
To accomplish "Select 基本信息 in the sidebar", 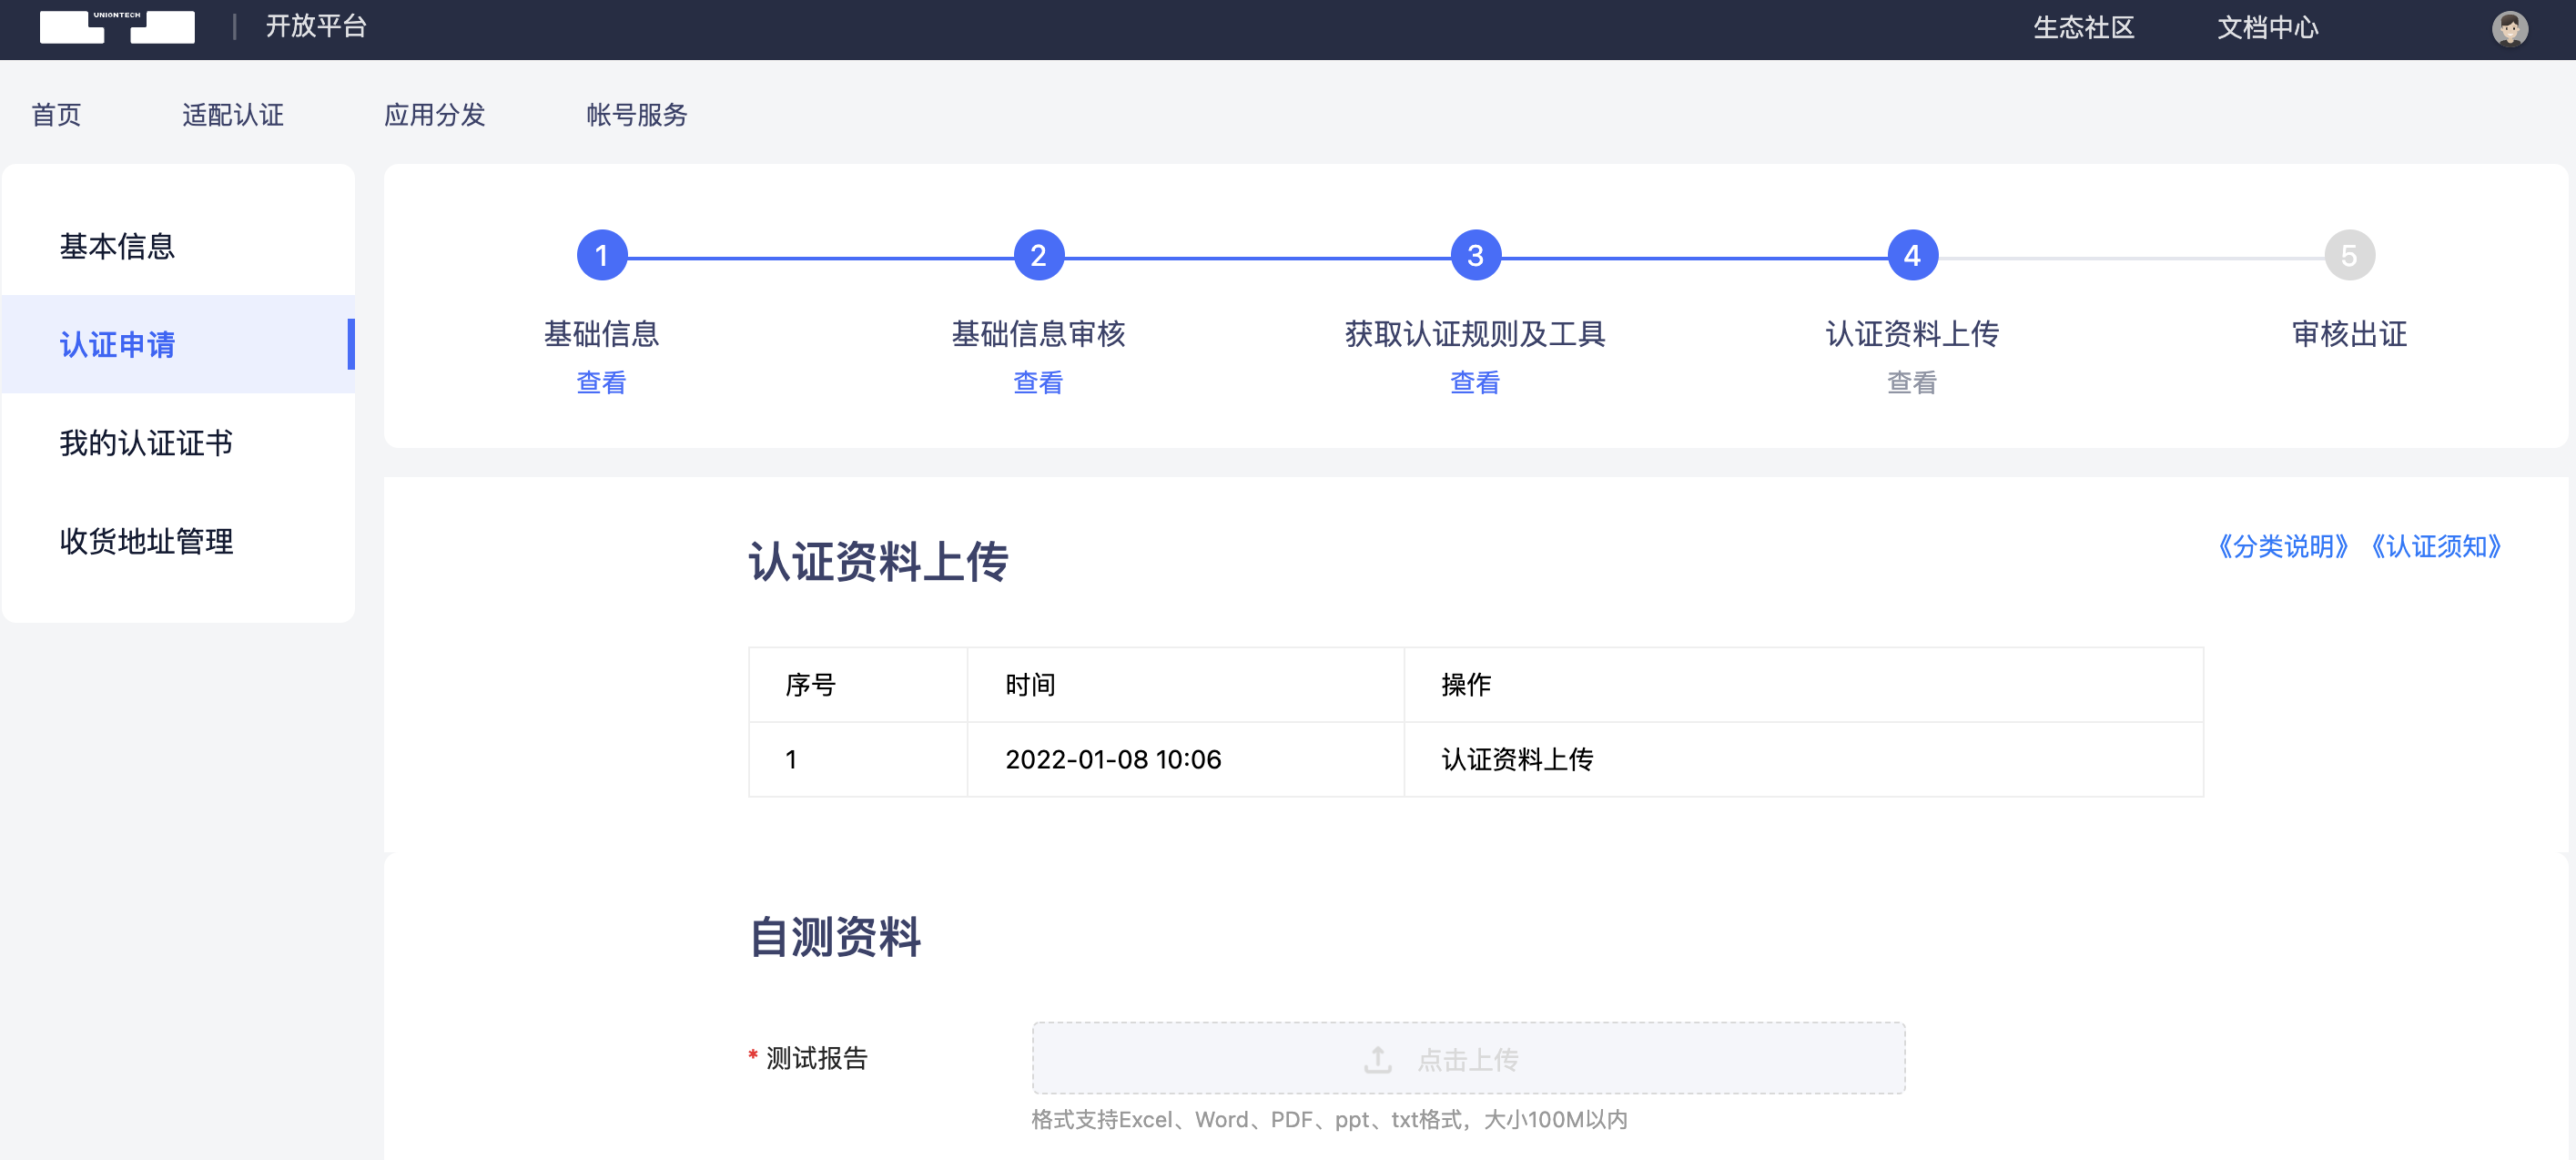I will (x=117, y=246).
